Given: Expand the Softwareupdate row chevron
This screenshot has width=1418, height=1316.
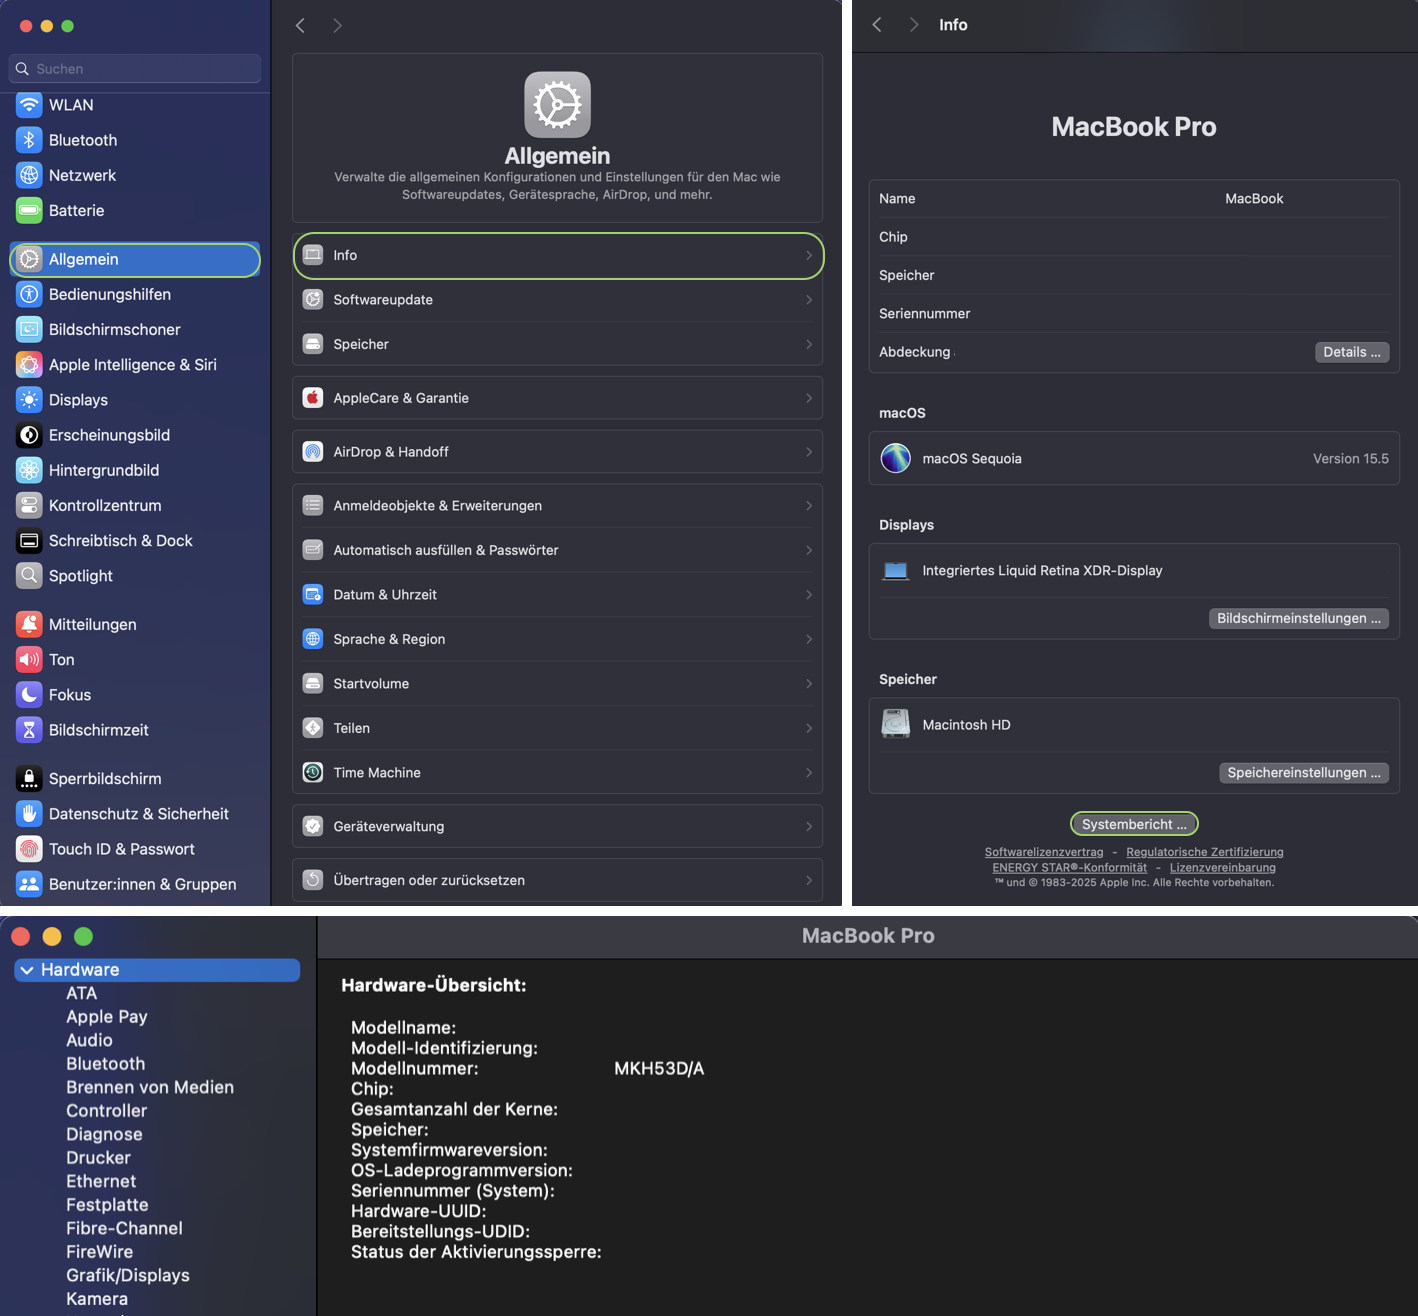Looking at the screenshot, I should (808, 300).
